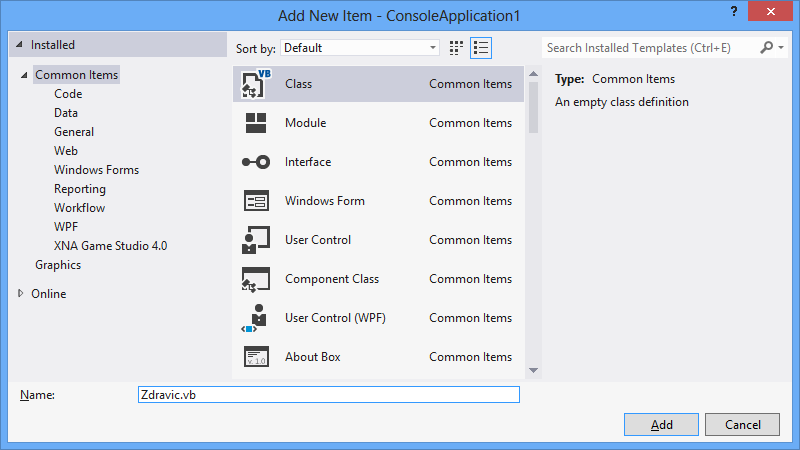Switch to small icons view
Screen dimensions: 800x450
[x=457, y=47]
